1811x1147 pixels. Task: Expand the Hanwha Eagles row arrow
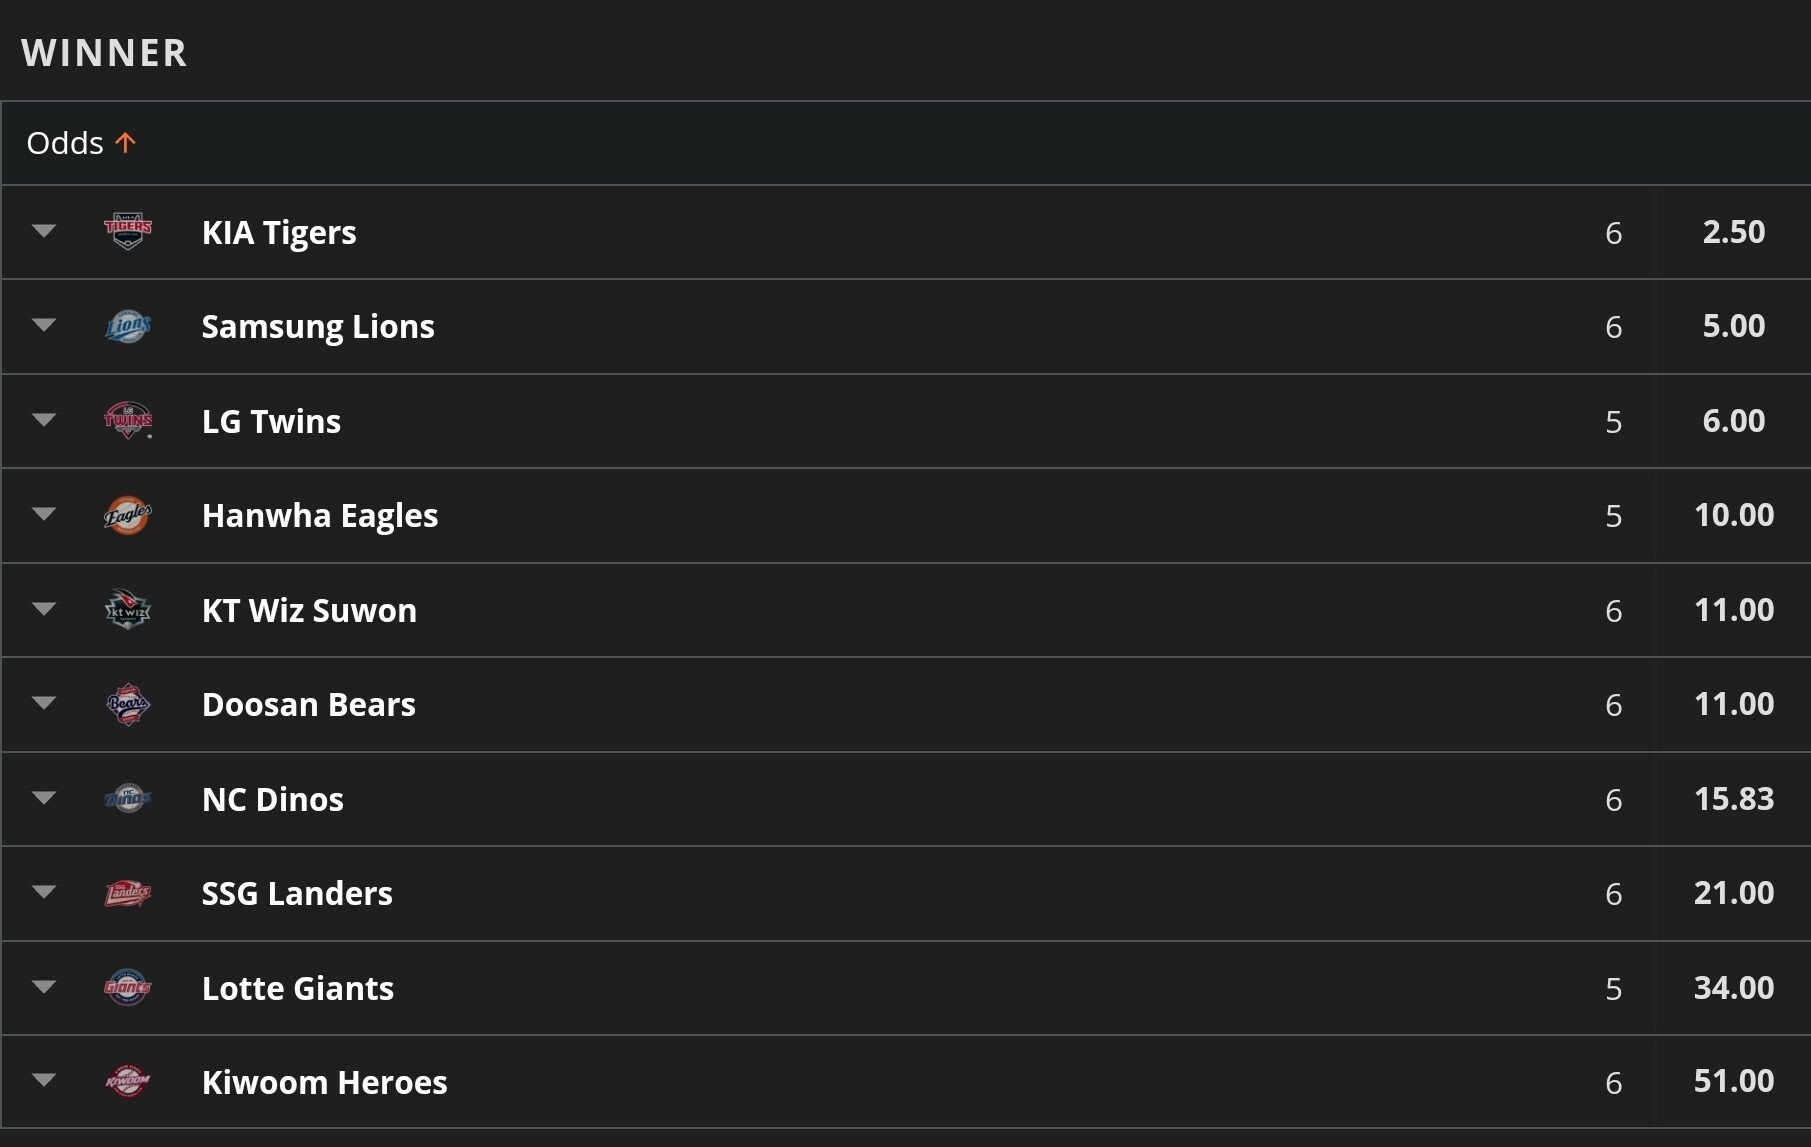(44, 514)
